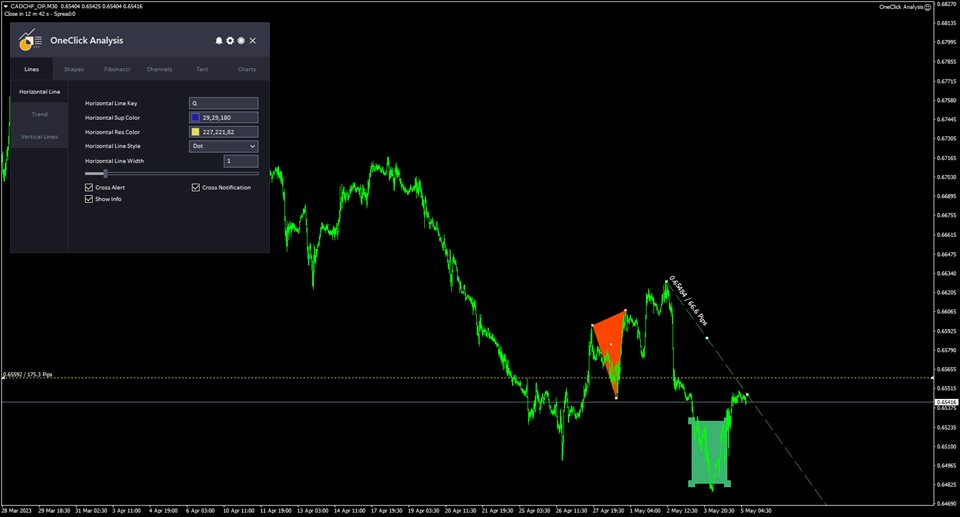Click the CADCHF_OP,M30 symbol title
This screenshot has height=517, width=960.
coord(34,6)
